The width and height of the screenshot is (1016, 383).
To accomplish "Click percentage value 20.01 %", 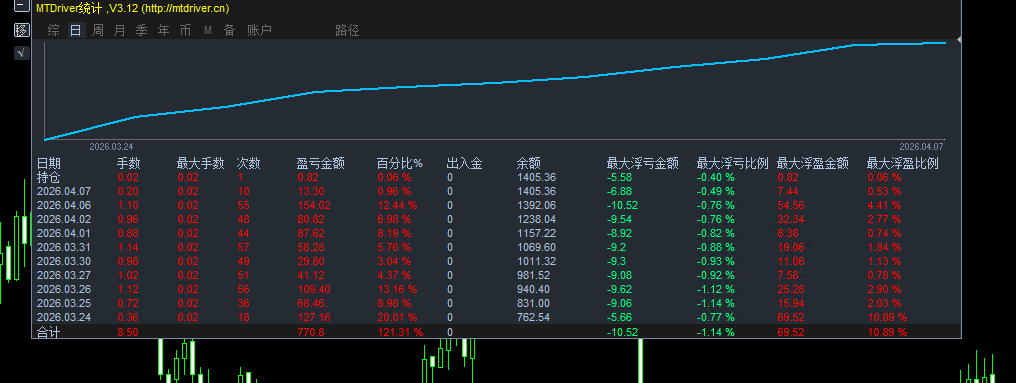I will click(x=397, y=317).
